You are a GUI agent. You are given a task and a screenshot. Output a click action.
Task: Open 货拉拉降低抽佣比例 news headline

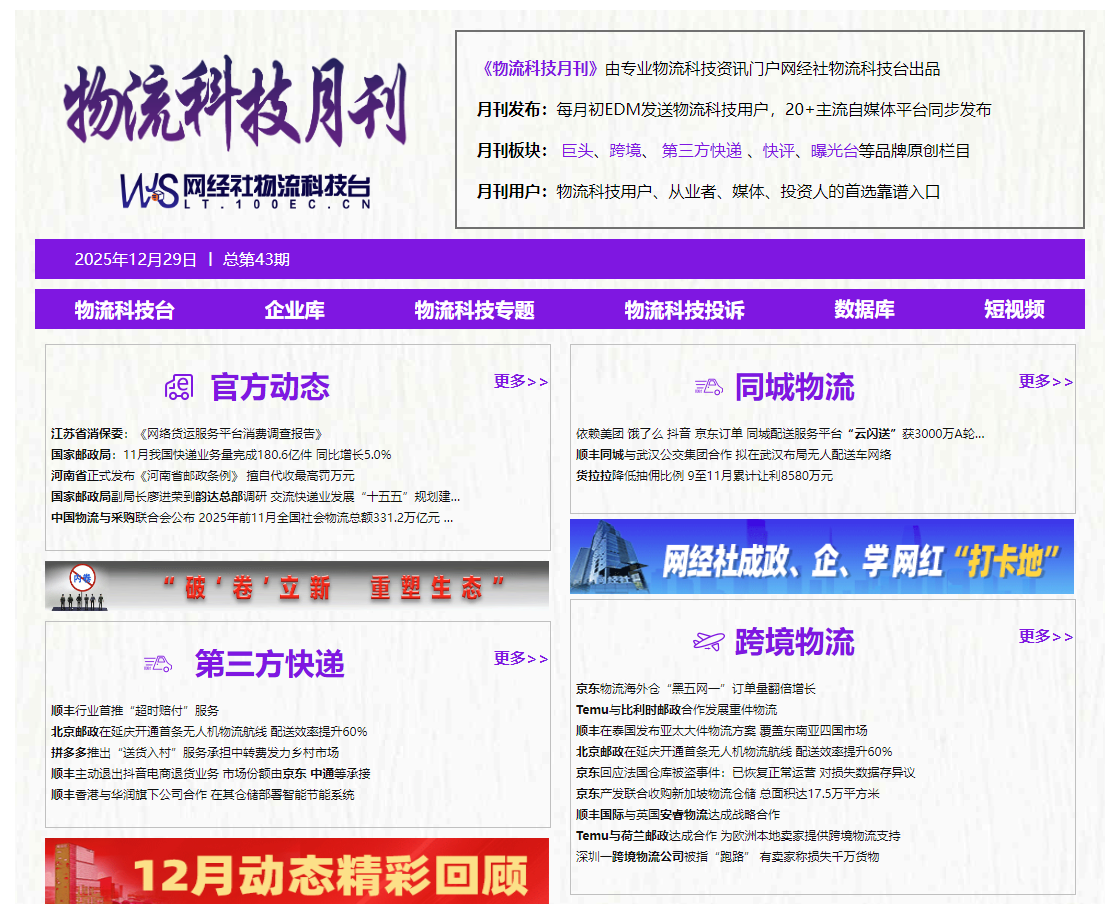click(x=704, y=476)
